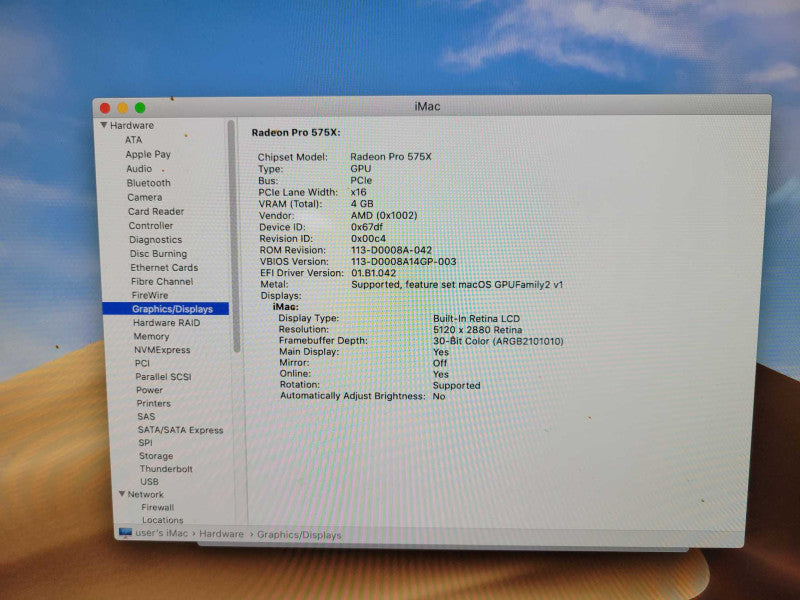The height and width of the screenshot is (600, 800).
Task: Select the Chipset Model value text
Action: [x=391, y=157]
